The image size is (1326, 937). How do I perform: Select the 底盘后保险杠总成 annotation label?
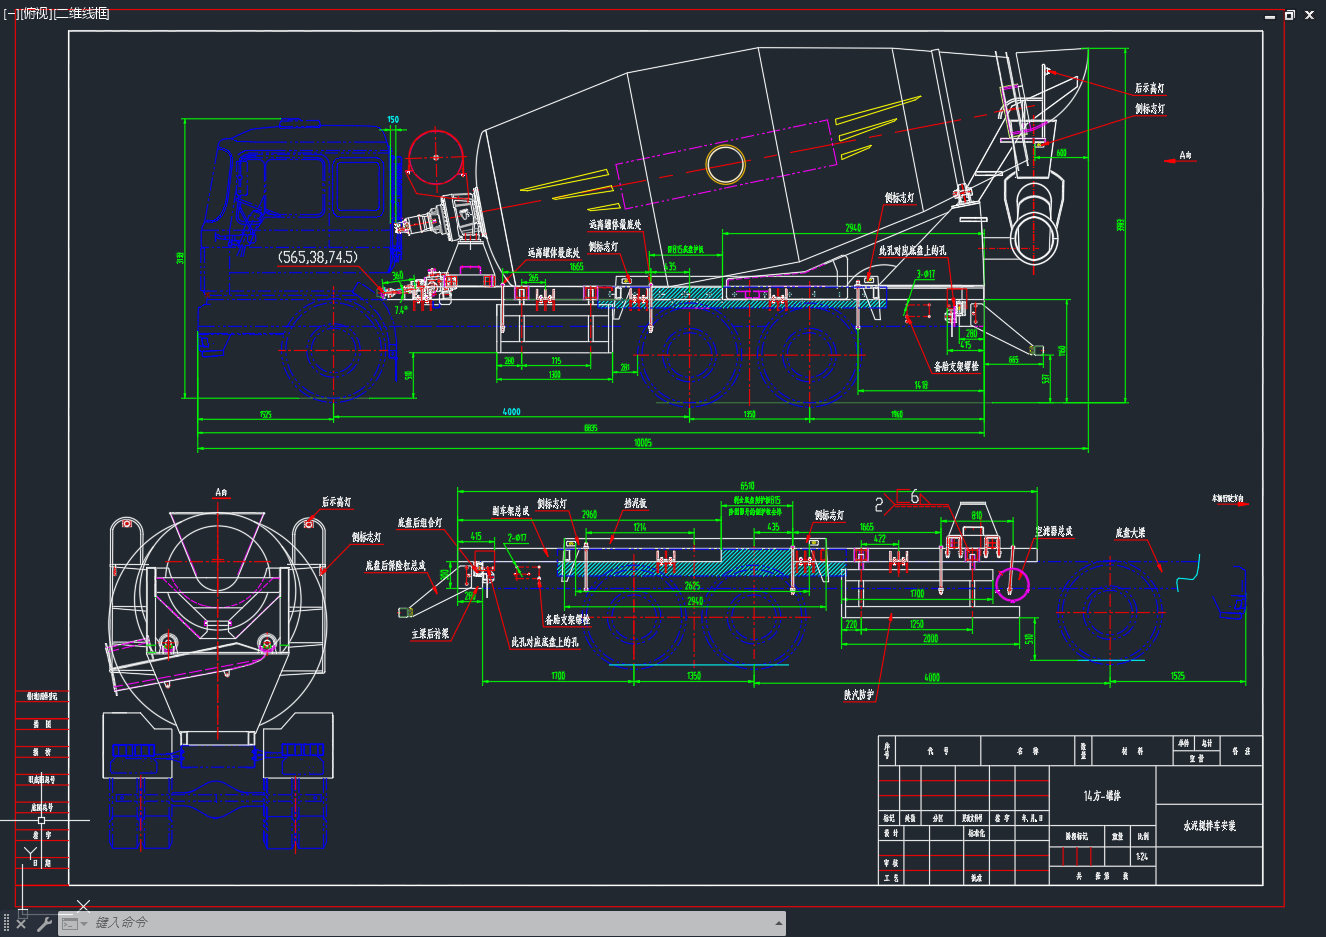(395, 566)
